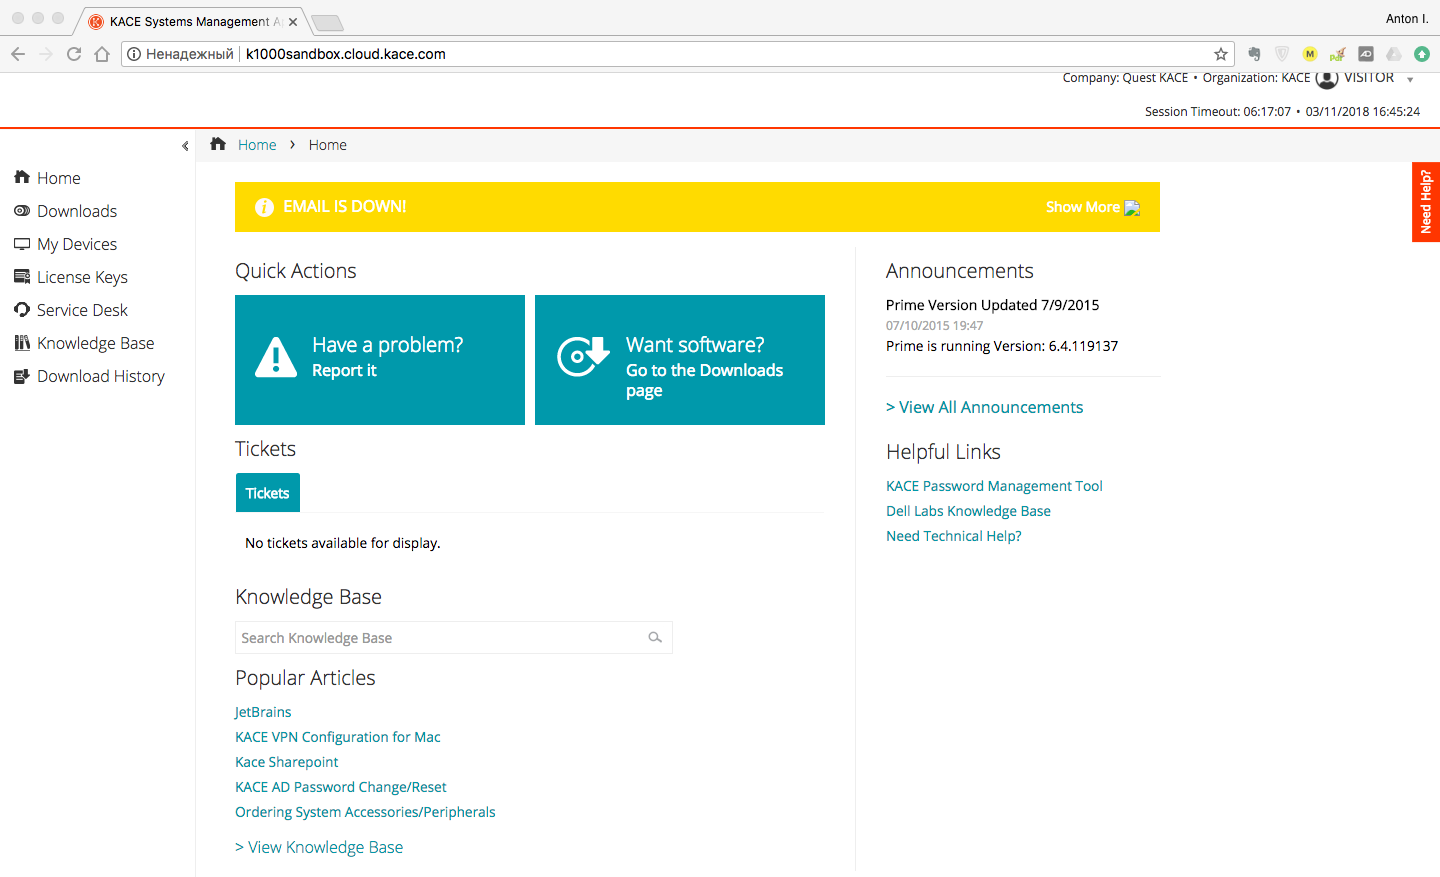Click the Service Desk headset icon
The height and width of the screenshot is (877, 1440).
(22, 309)
